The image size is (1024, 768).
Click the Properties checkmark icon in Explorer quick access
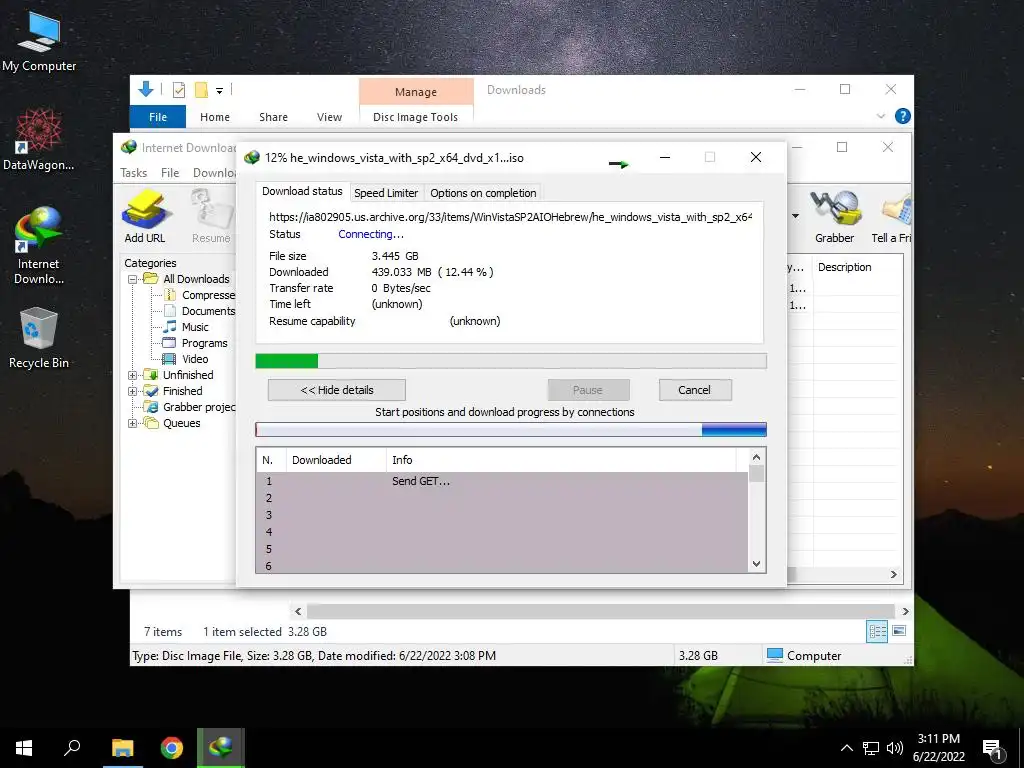pyautogui.click(x=179, y=89)
